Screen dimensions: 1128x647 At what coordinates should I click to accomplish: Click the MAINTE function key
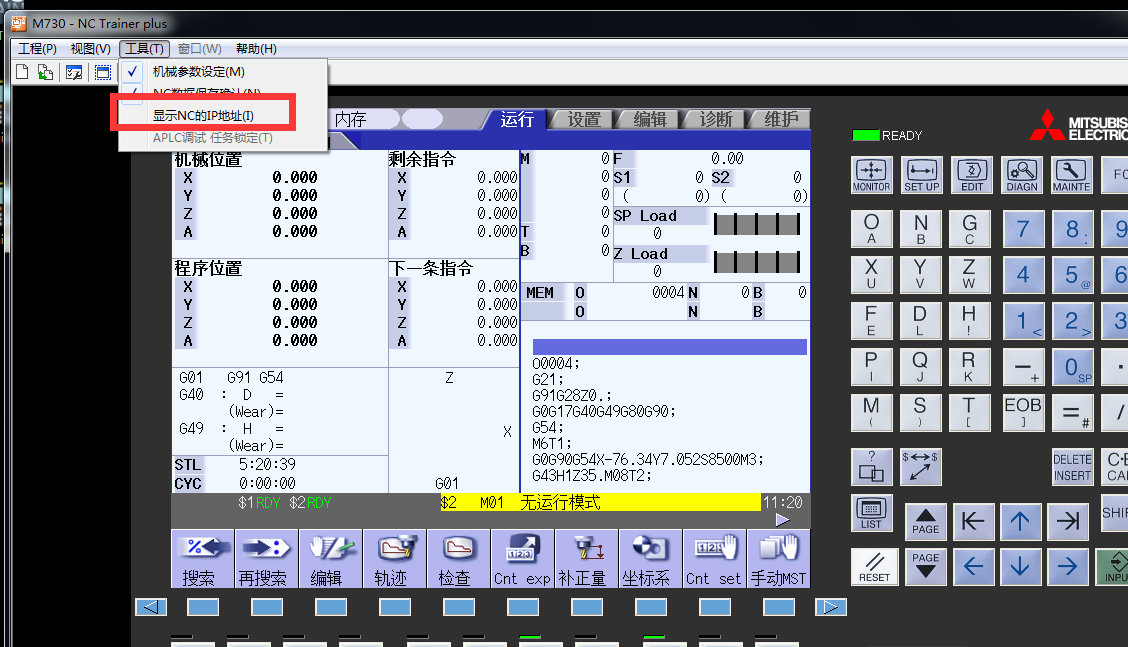(1071, 175)
